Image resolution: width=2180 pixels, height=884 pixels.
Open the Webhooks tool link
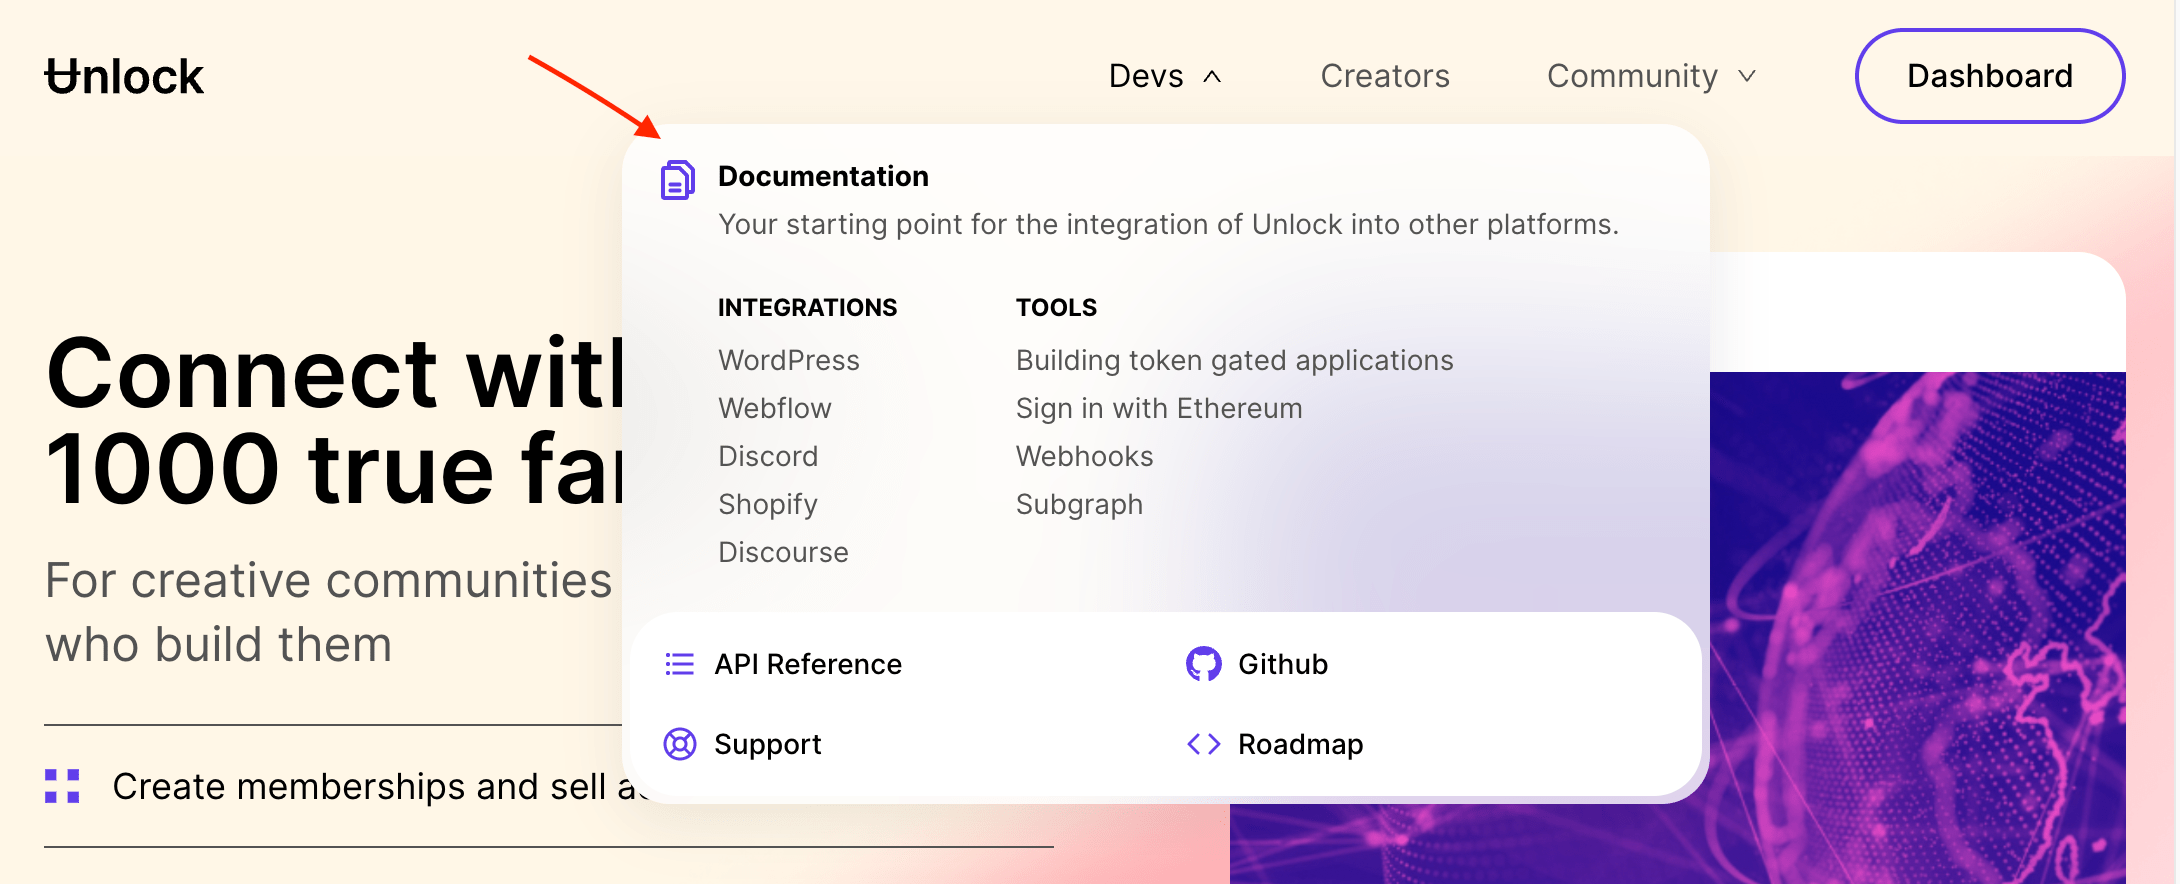[x=1085, y=456]
